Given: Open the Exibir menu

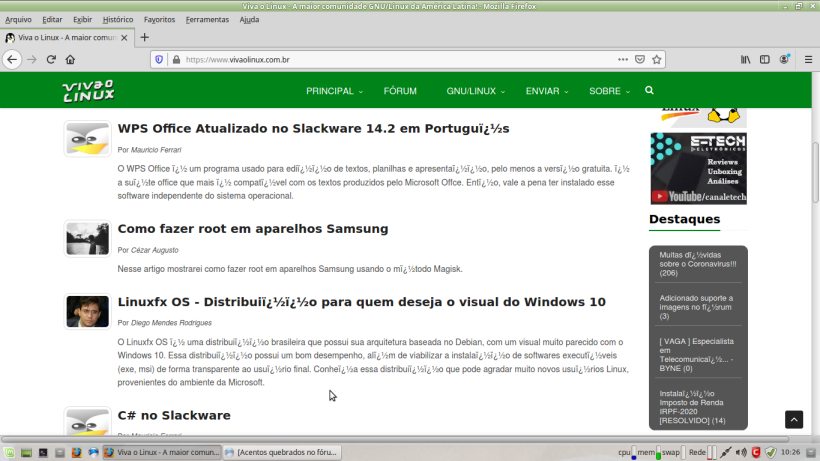Looking at the screenshot, I should click(x=82, y=19).
